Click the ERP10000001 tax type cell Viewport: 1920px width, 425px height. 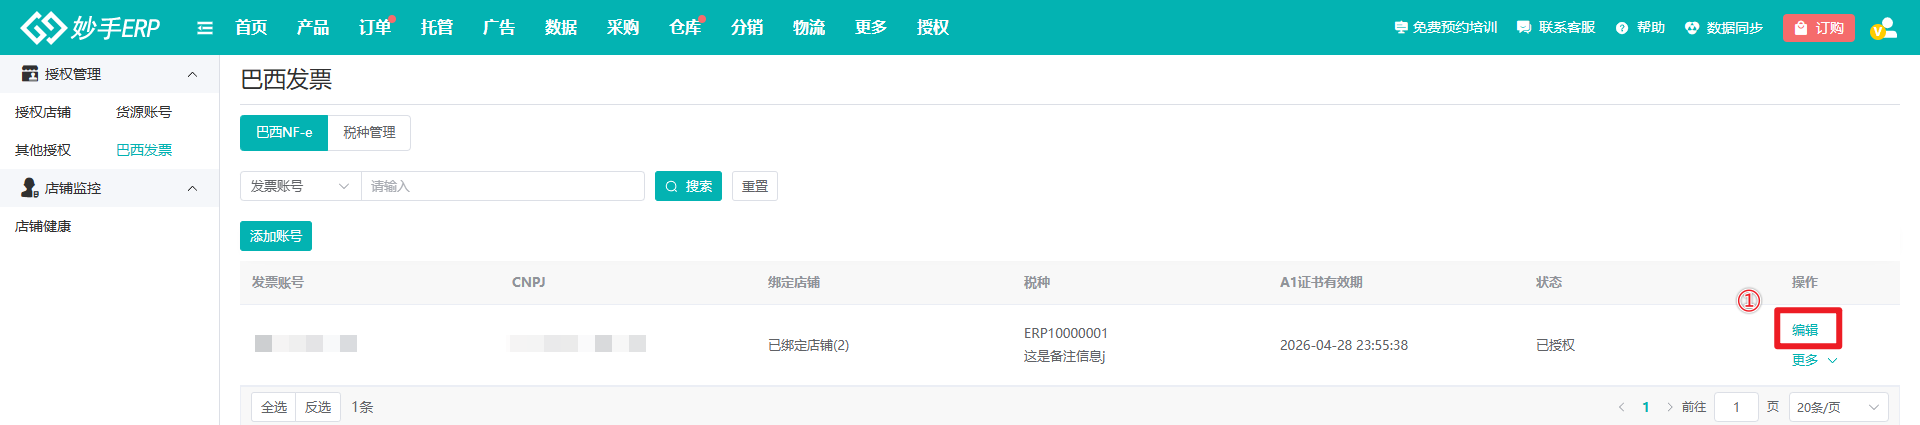point(1065,333)
